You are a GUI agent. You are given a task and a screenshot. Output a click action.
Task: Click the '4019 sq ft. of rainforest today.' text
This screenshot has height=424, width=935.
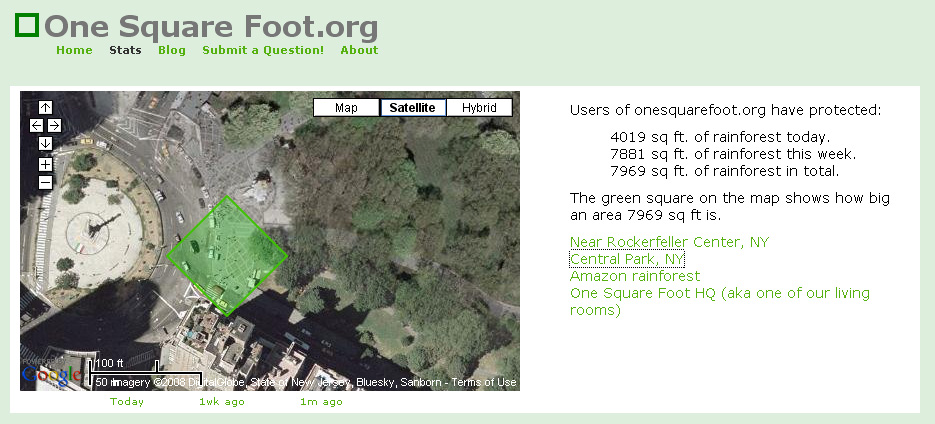click(720, 137)
